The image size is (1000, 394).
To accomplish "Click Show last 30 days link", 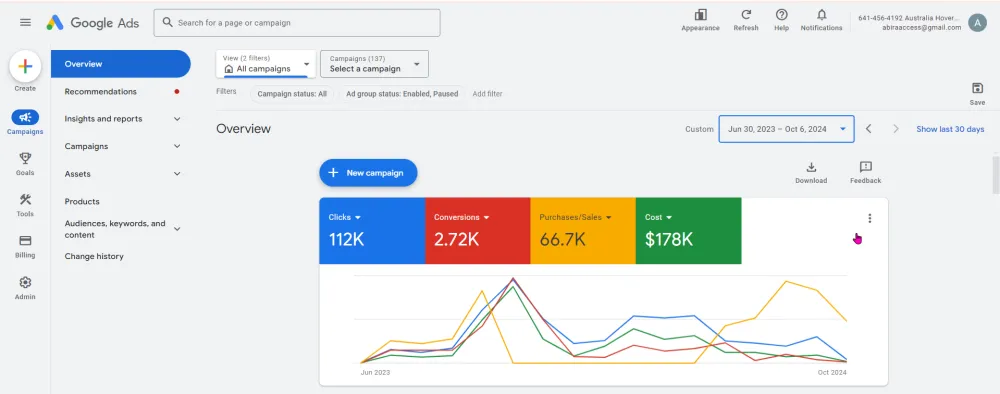I will pos(950,129).
